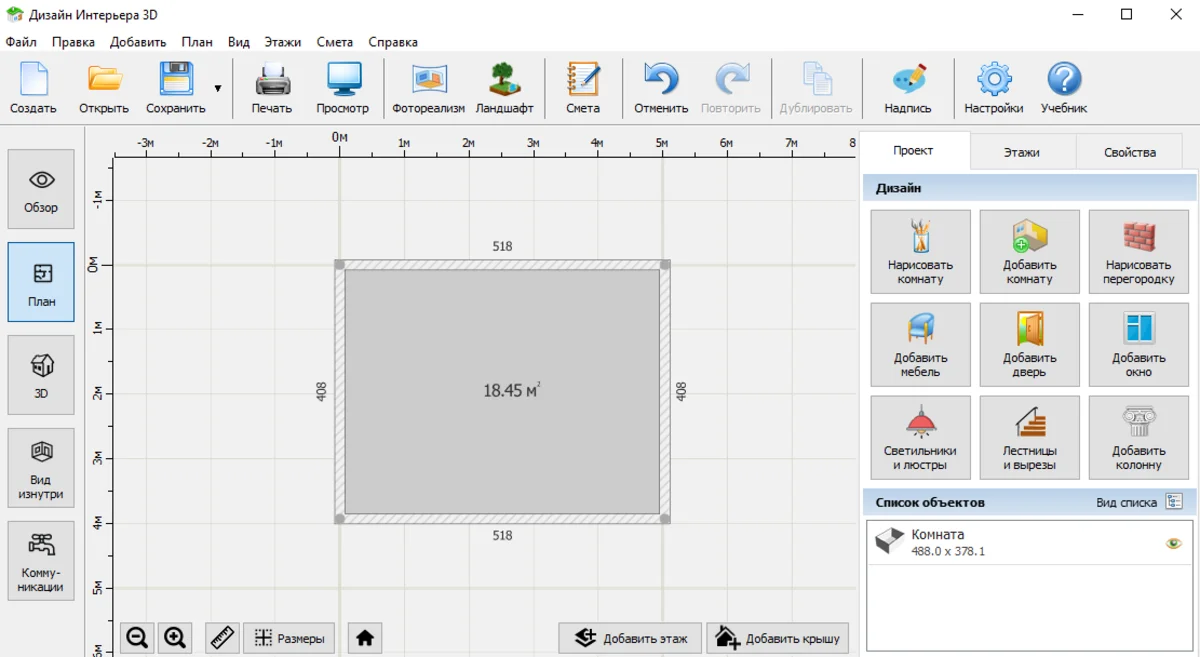This screenshot has width=1200, height=657.
Task: Click the Список объектов header
Action: [930, 502]
